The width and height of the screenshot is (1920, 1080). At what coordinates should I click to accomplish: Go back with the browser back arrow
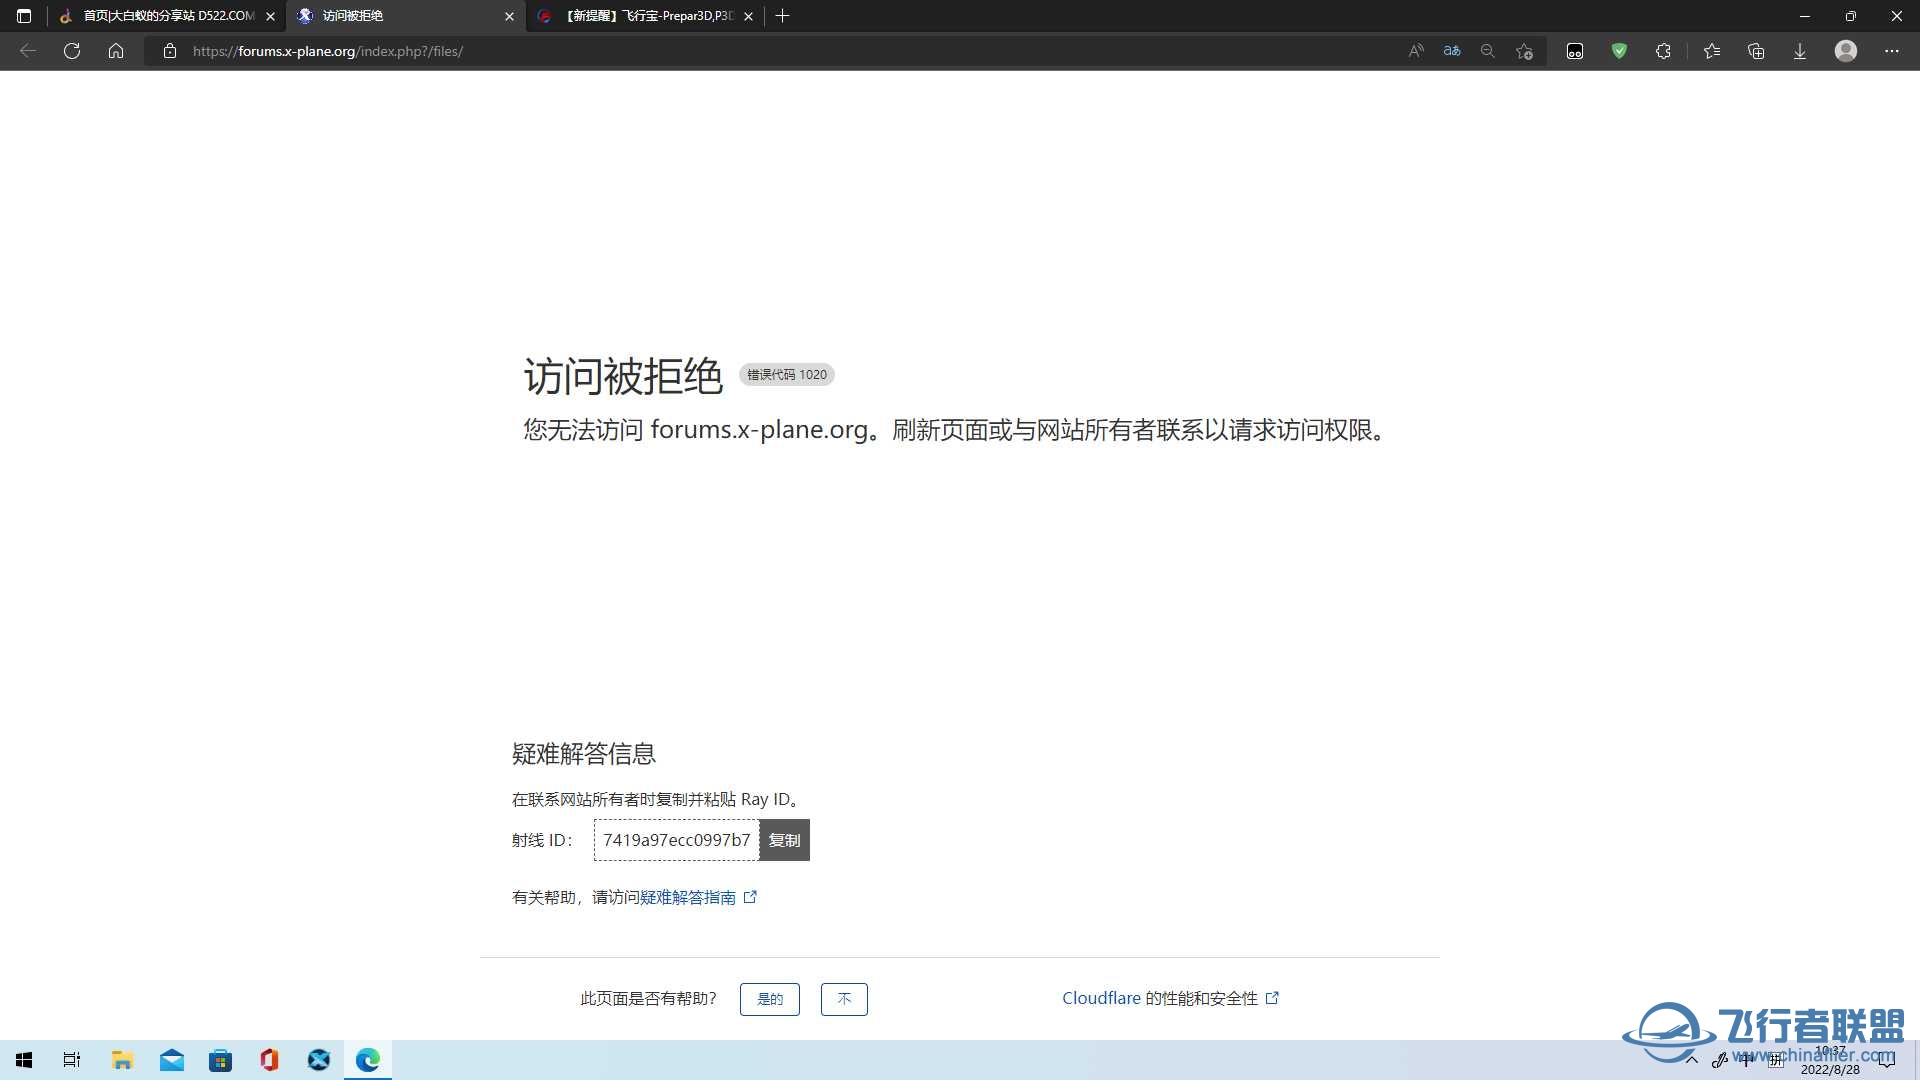28,51
